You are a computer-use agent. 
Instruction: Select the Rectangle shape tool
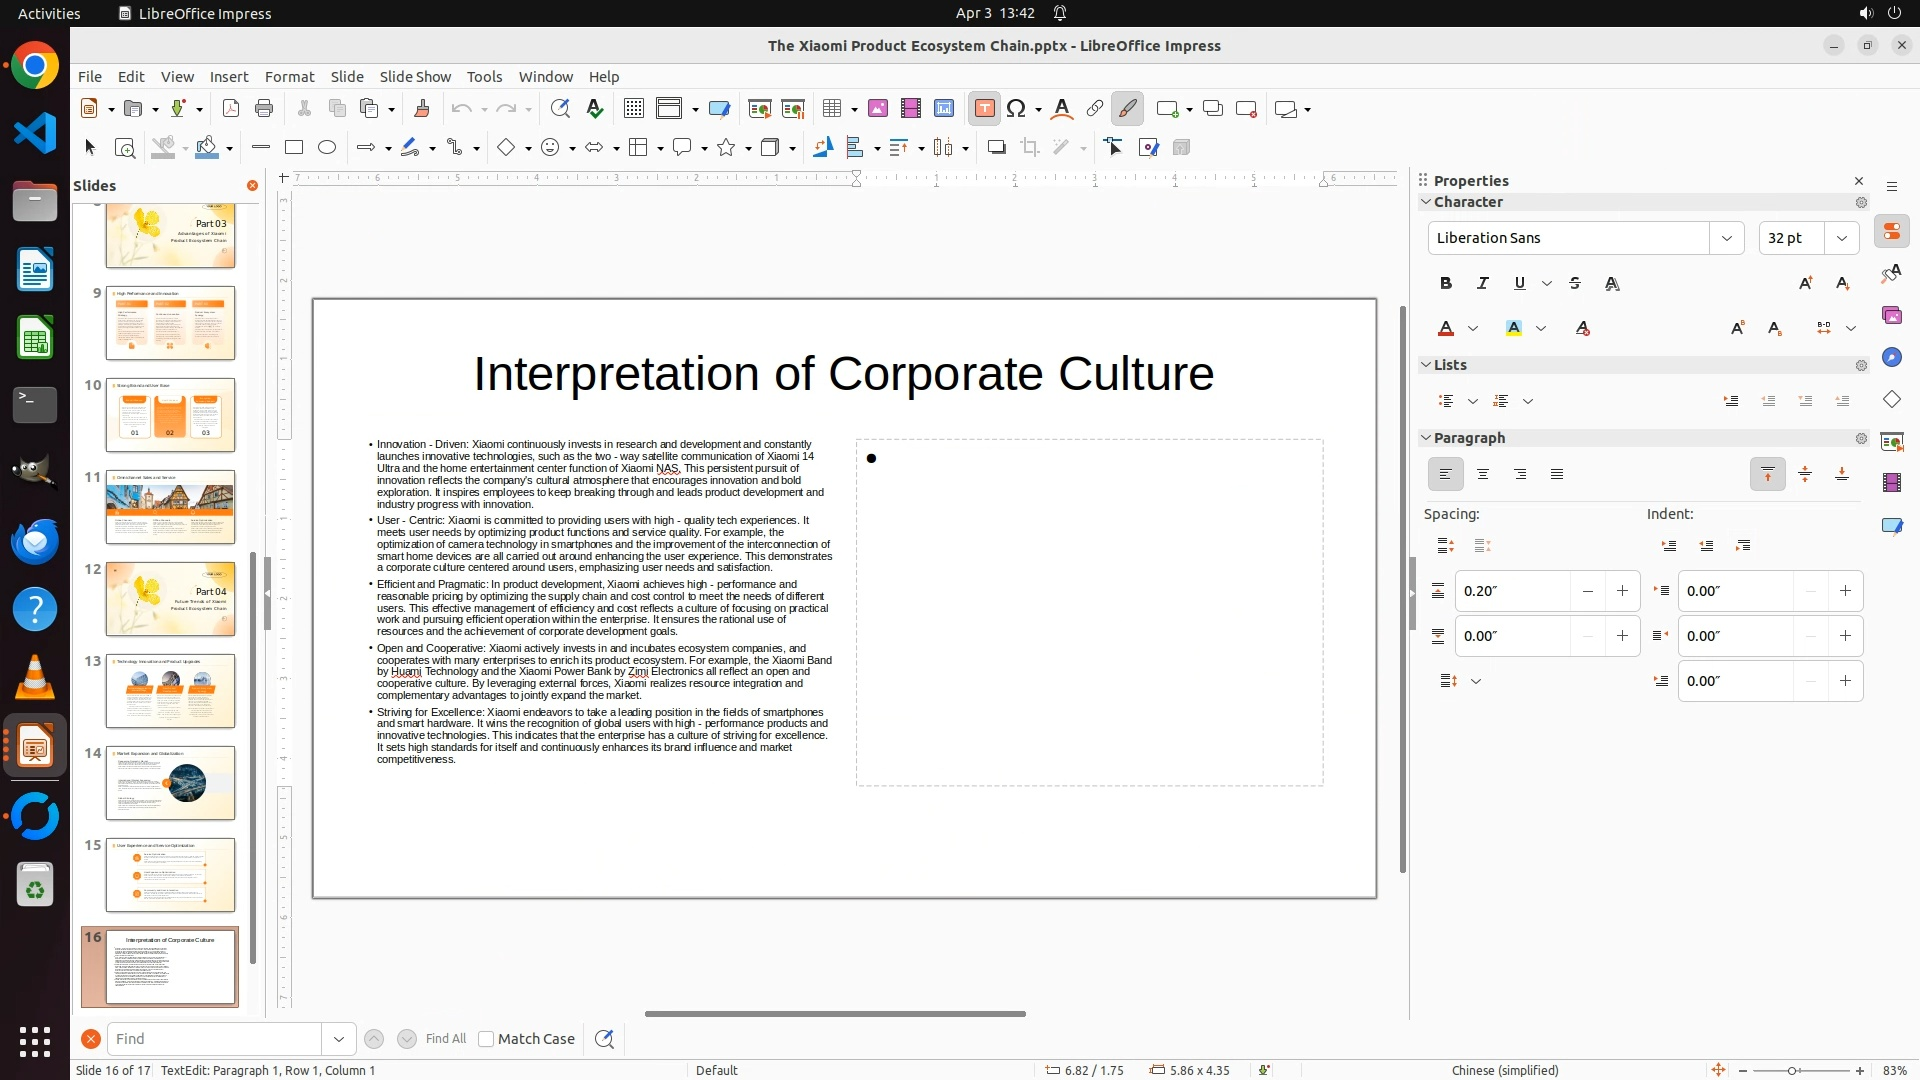tap(294, 148)
